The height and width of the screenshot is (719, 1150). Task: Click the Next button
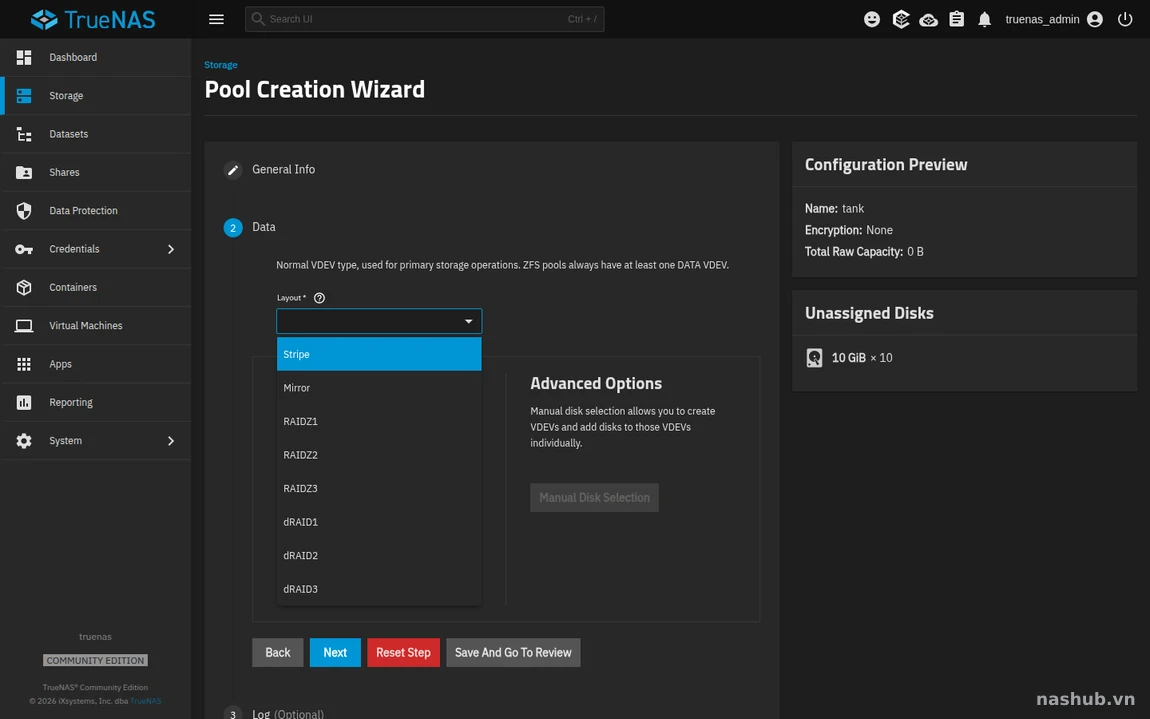(x=335, y=652)
